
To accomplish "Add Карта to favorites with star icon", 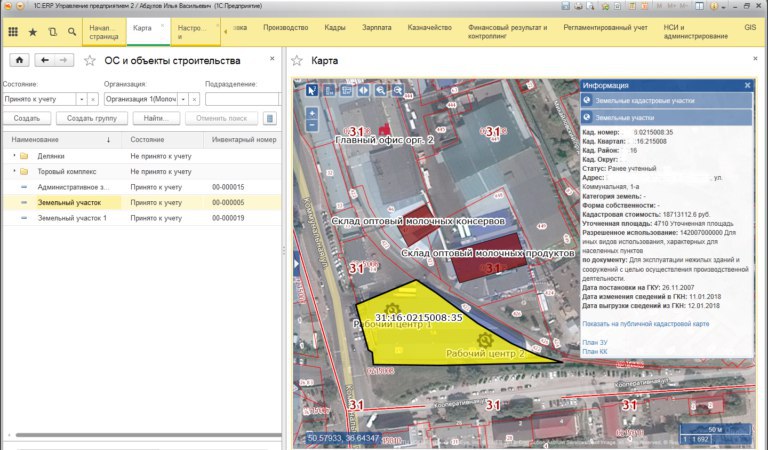I will (297, 61).
